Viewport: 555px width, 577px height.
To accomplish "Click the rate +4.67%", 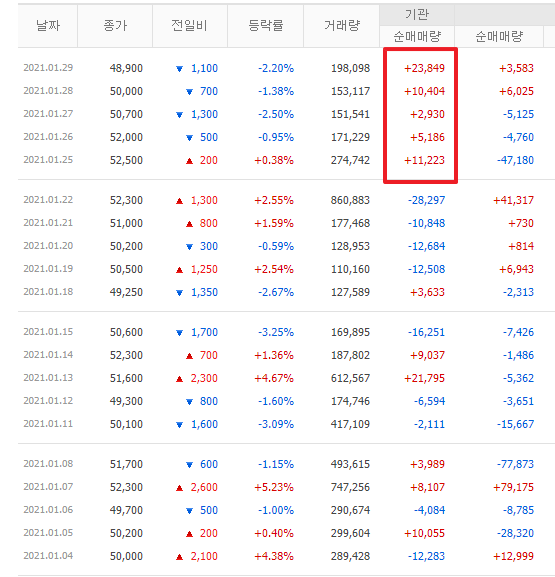I will tap(274, 378).
